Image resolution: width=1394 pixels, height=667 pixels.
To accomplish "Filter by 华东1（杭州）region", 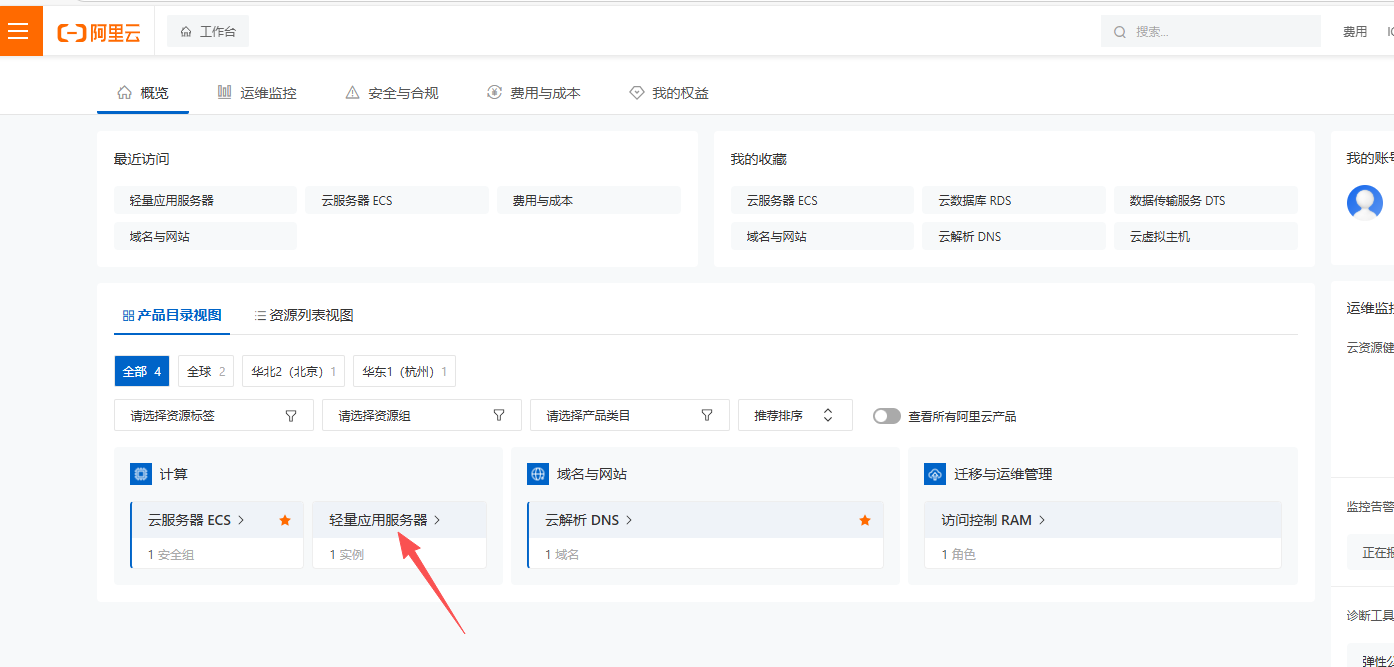I will 405,372.
